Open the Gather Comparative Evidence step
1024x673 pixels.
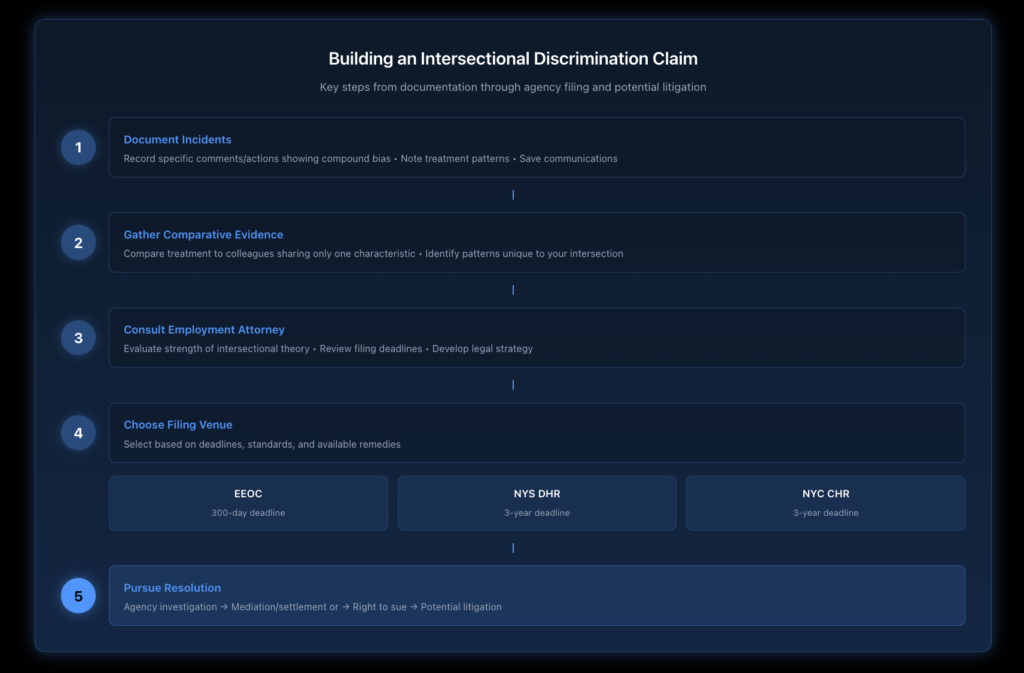click(203, 234)
